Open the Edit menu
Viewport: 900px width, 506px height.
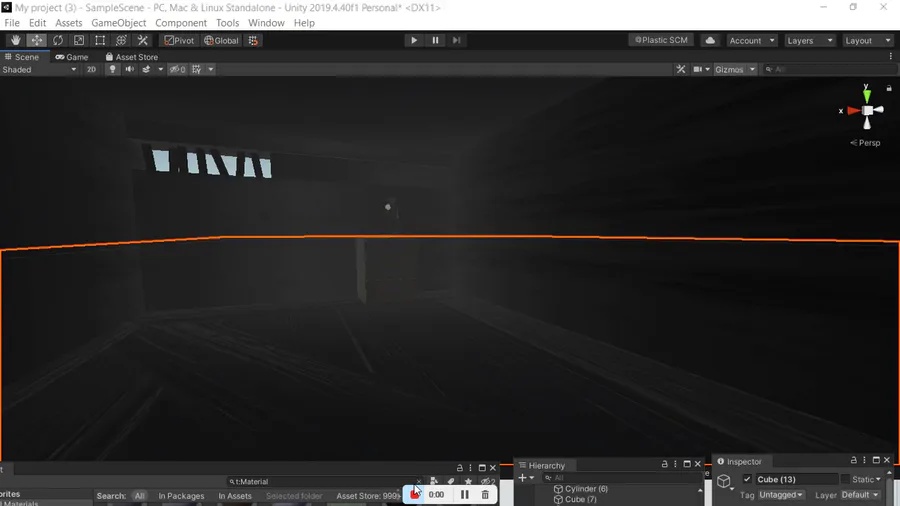pos(37,23)
